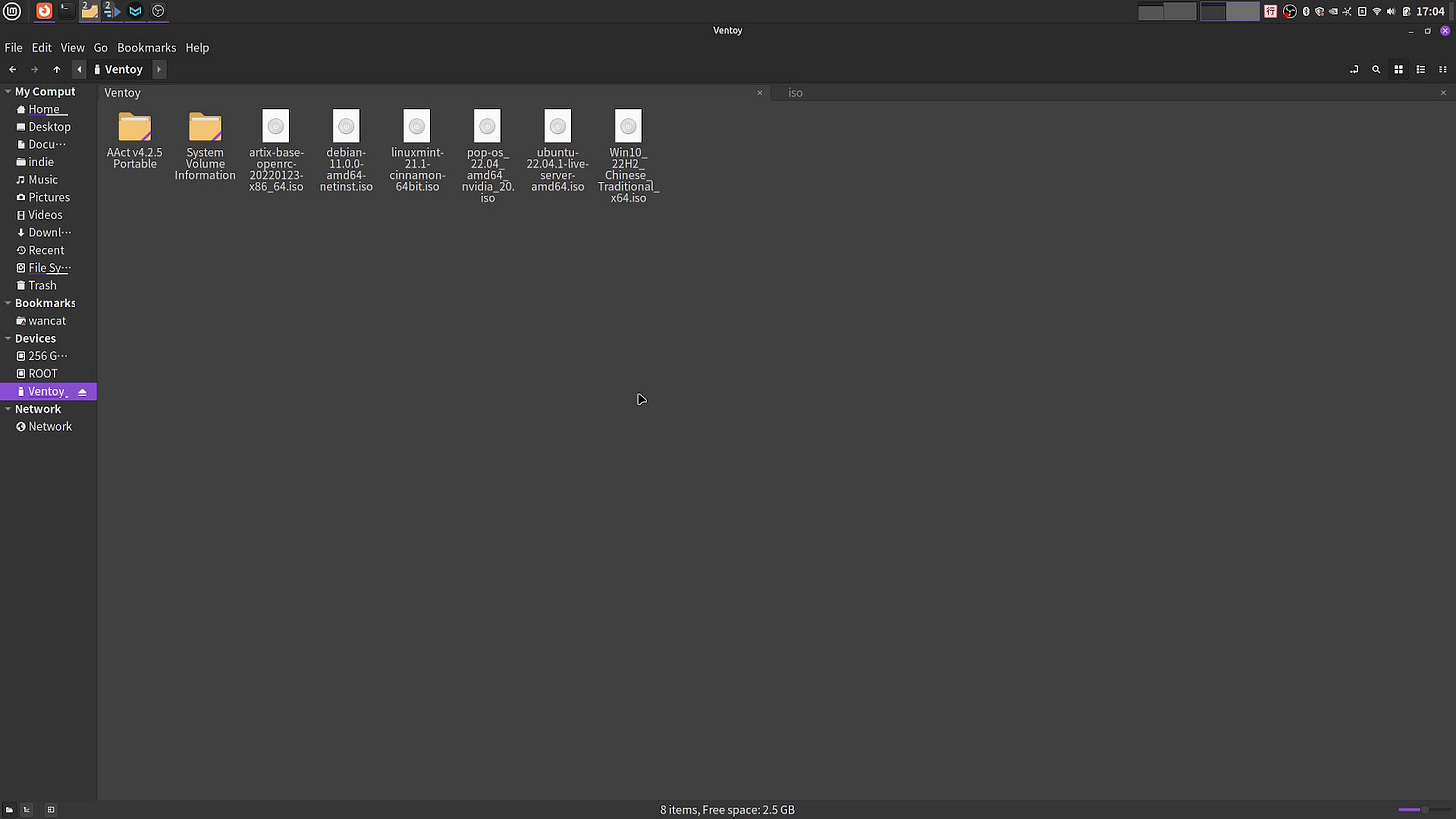
Task: Launch Firefox from the panel
Action: click(x=44, y=11)
